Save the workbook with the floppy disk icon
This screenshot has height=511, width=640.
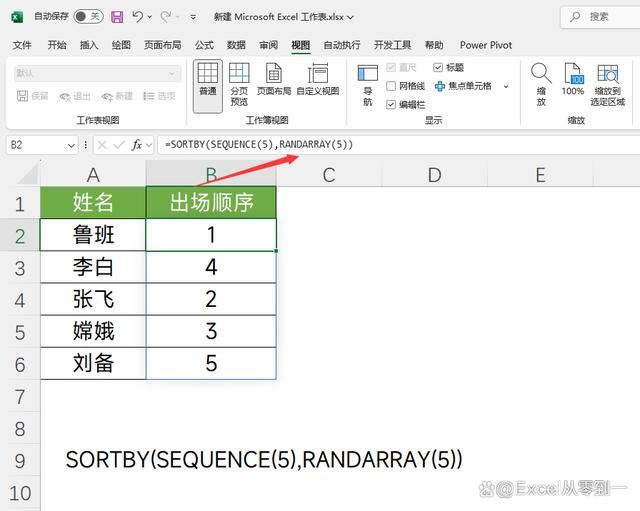pyautogui.click(x=117, y=17)
